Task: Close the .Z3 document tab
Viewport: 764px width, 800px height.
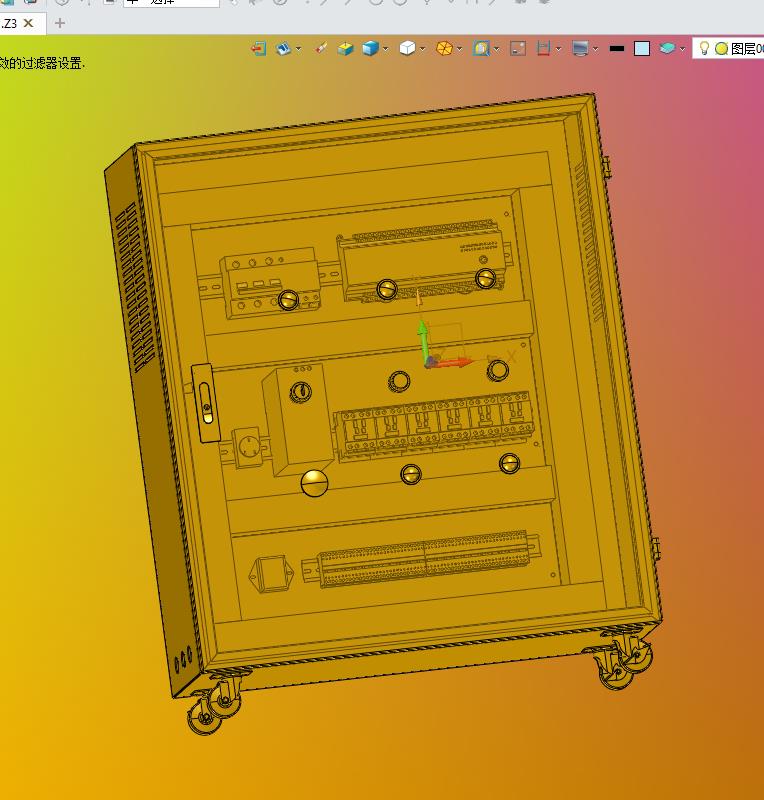Action: tap(29, 23)
